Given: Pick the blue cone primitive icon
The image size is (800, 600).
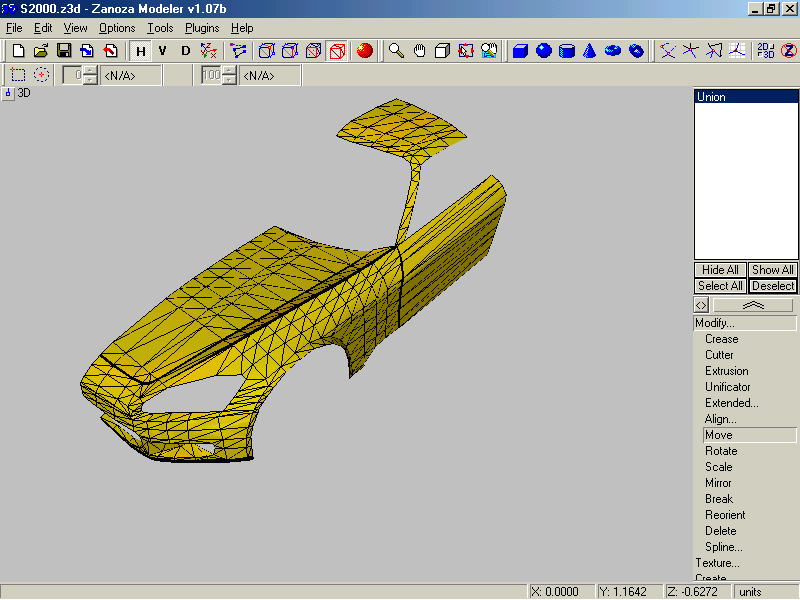Looking at the screenshot, I should pos(590,50).
